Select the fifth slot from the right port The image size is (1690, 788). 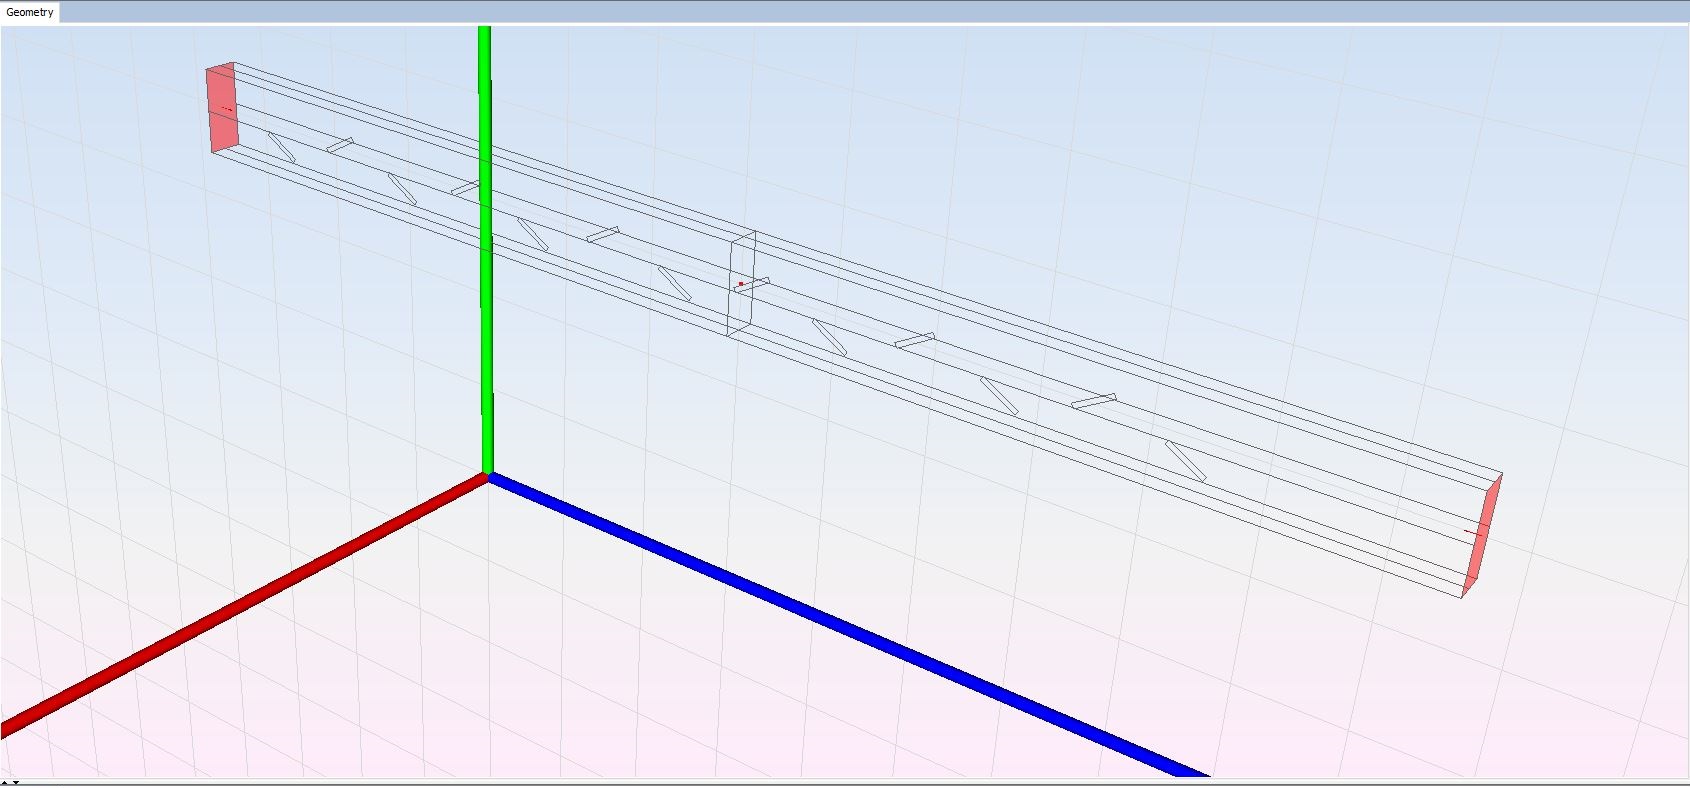click(x=829, y=337)
